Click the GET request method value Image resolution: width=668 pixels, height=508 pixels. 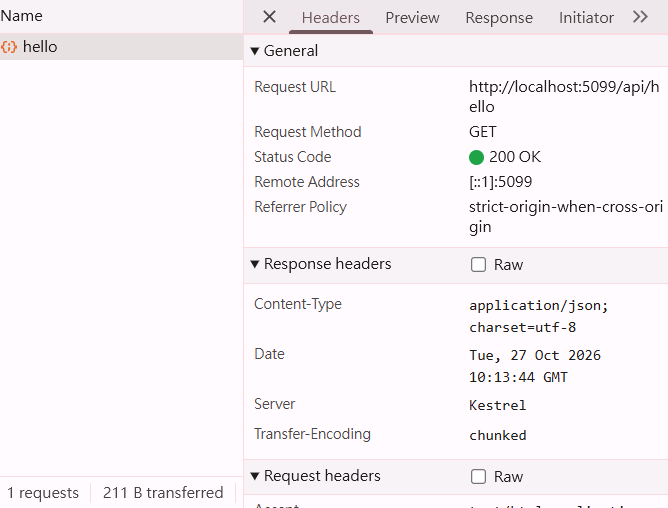pos(482,132)
